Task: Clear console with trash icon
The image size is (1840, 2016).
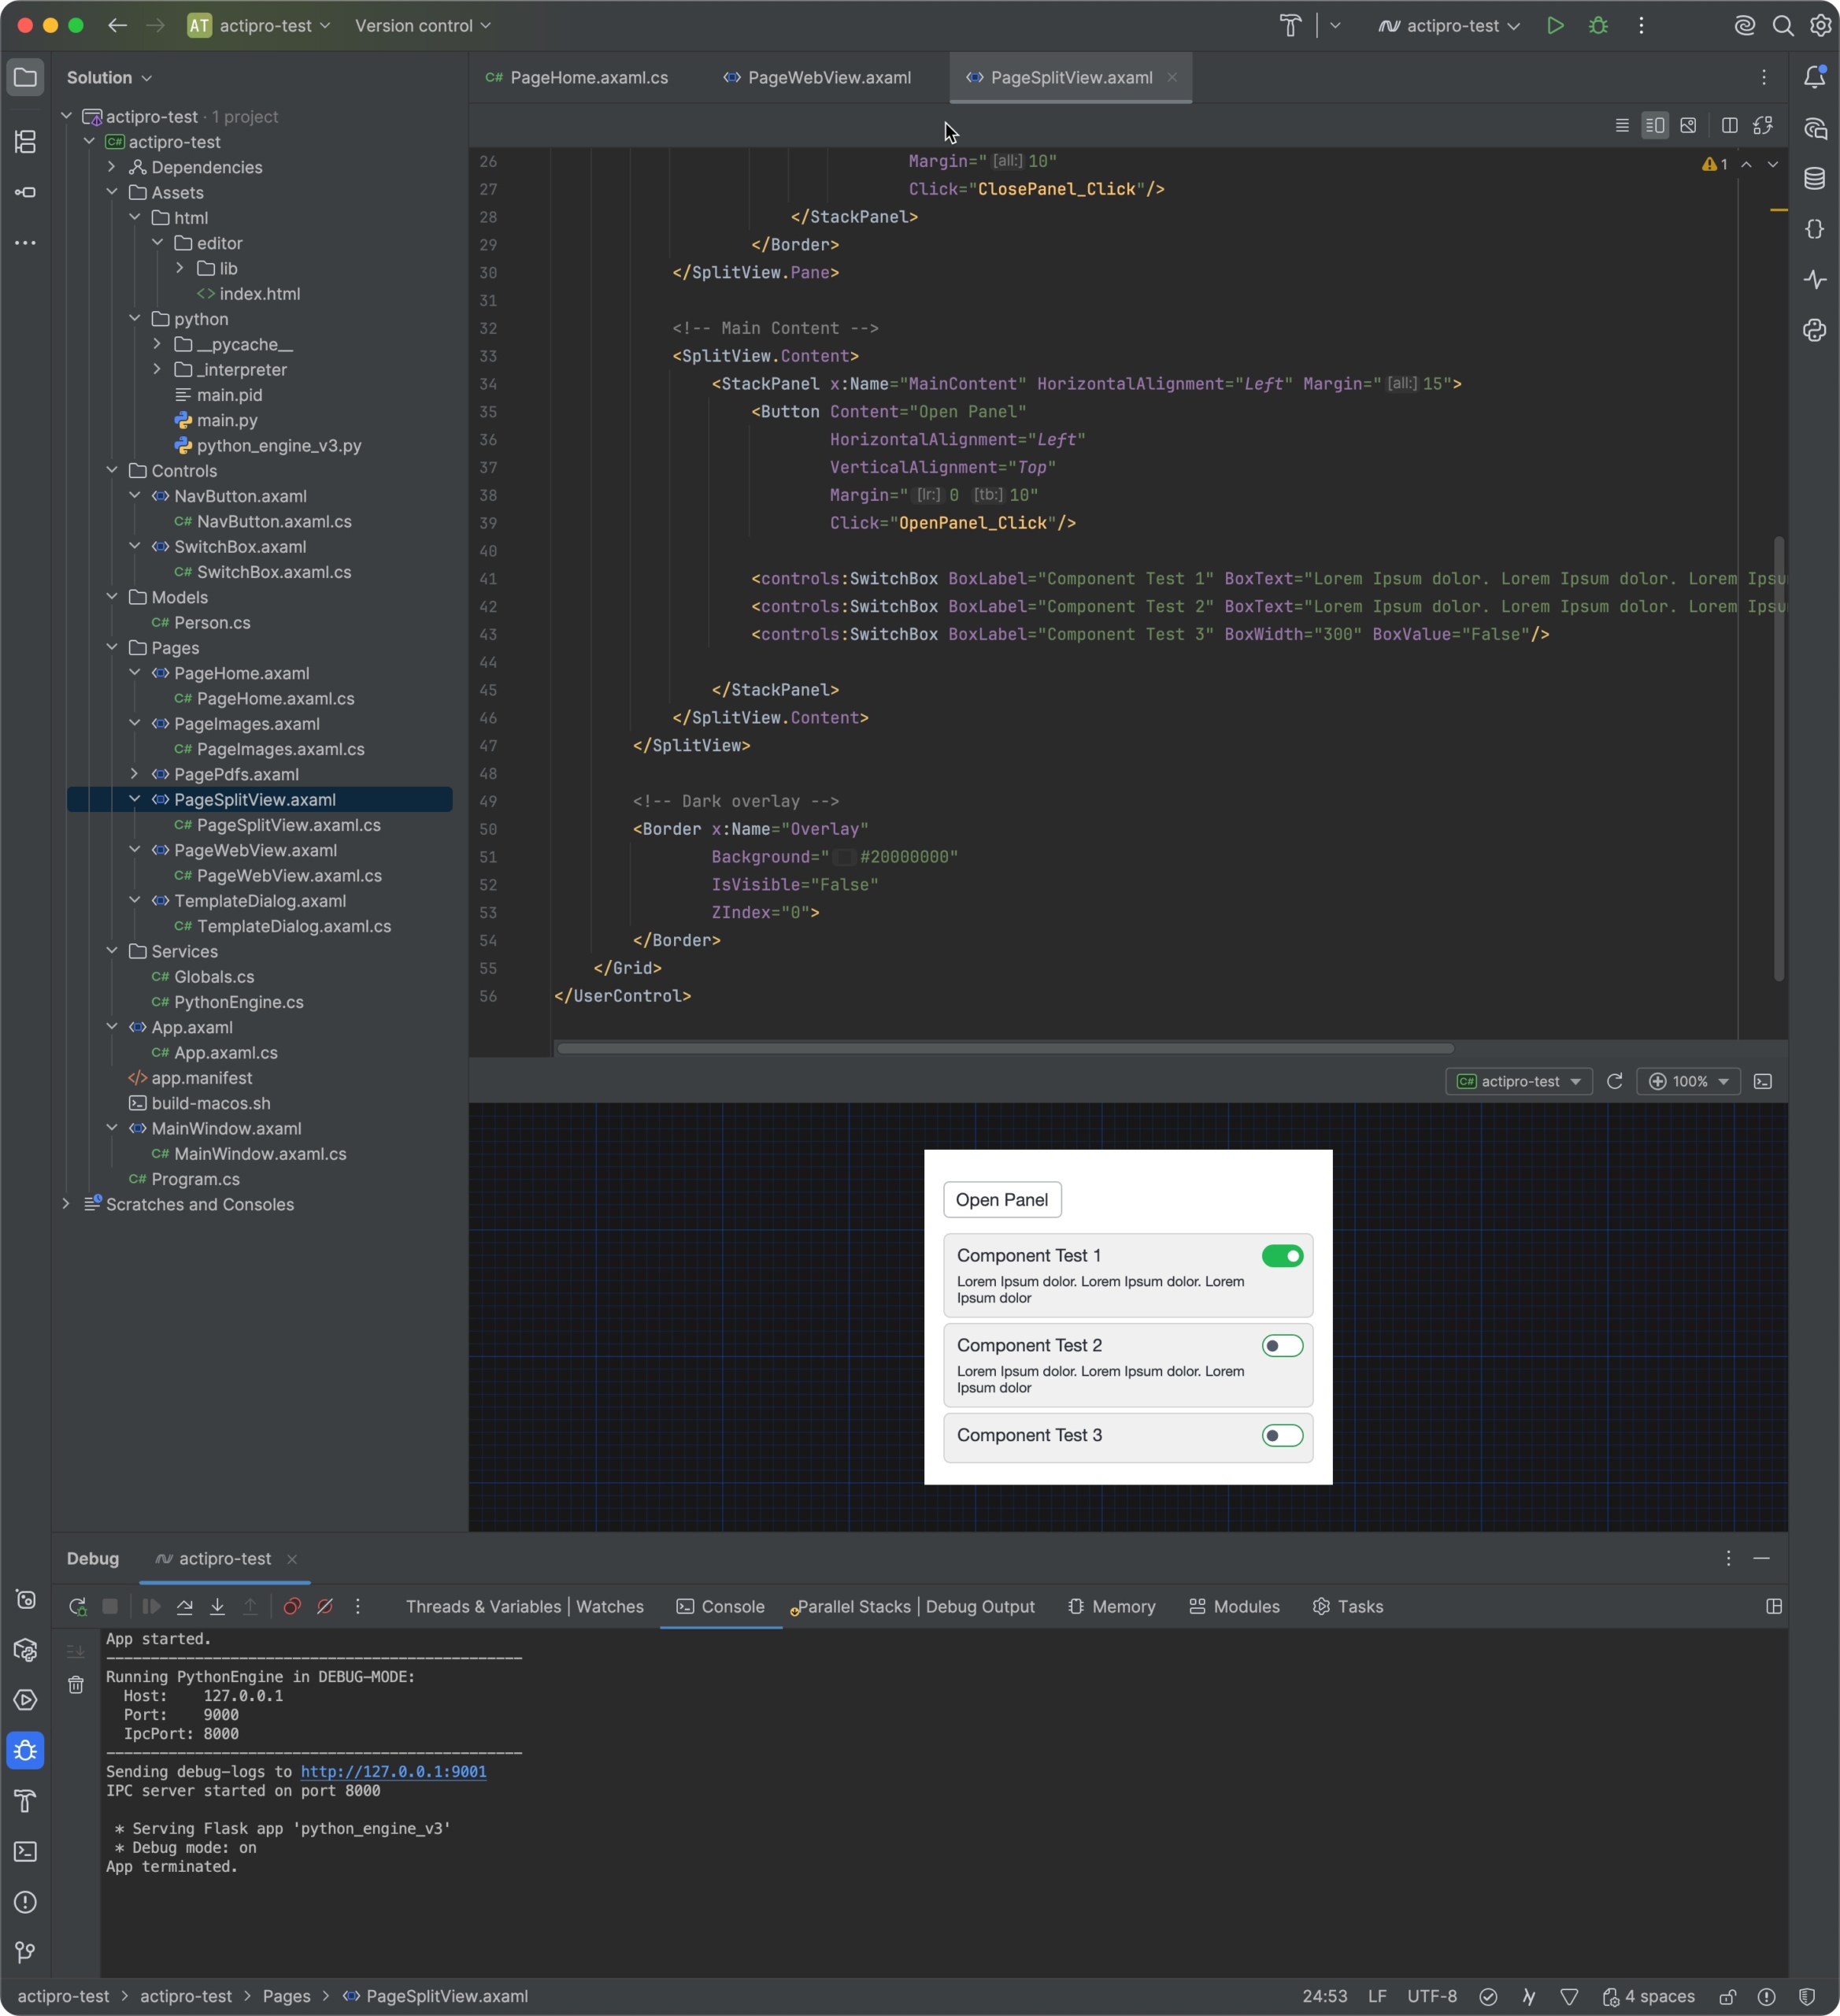Action: 76,1685
